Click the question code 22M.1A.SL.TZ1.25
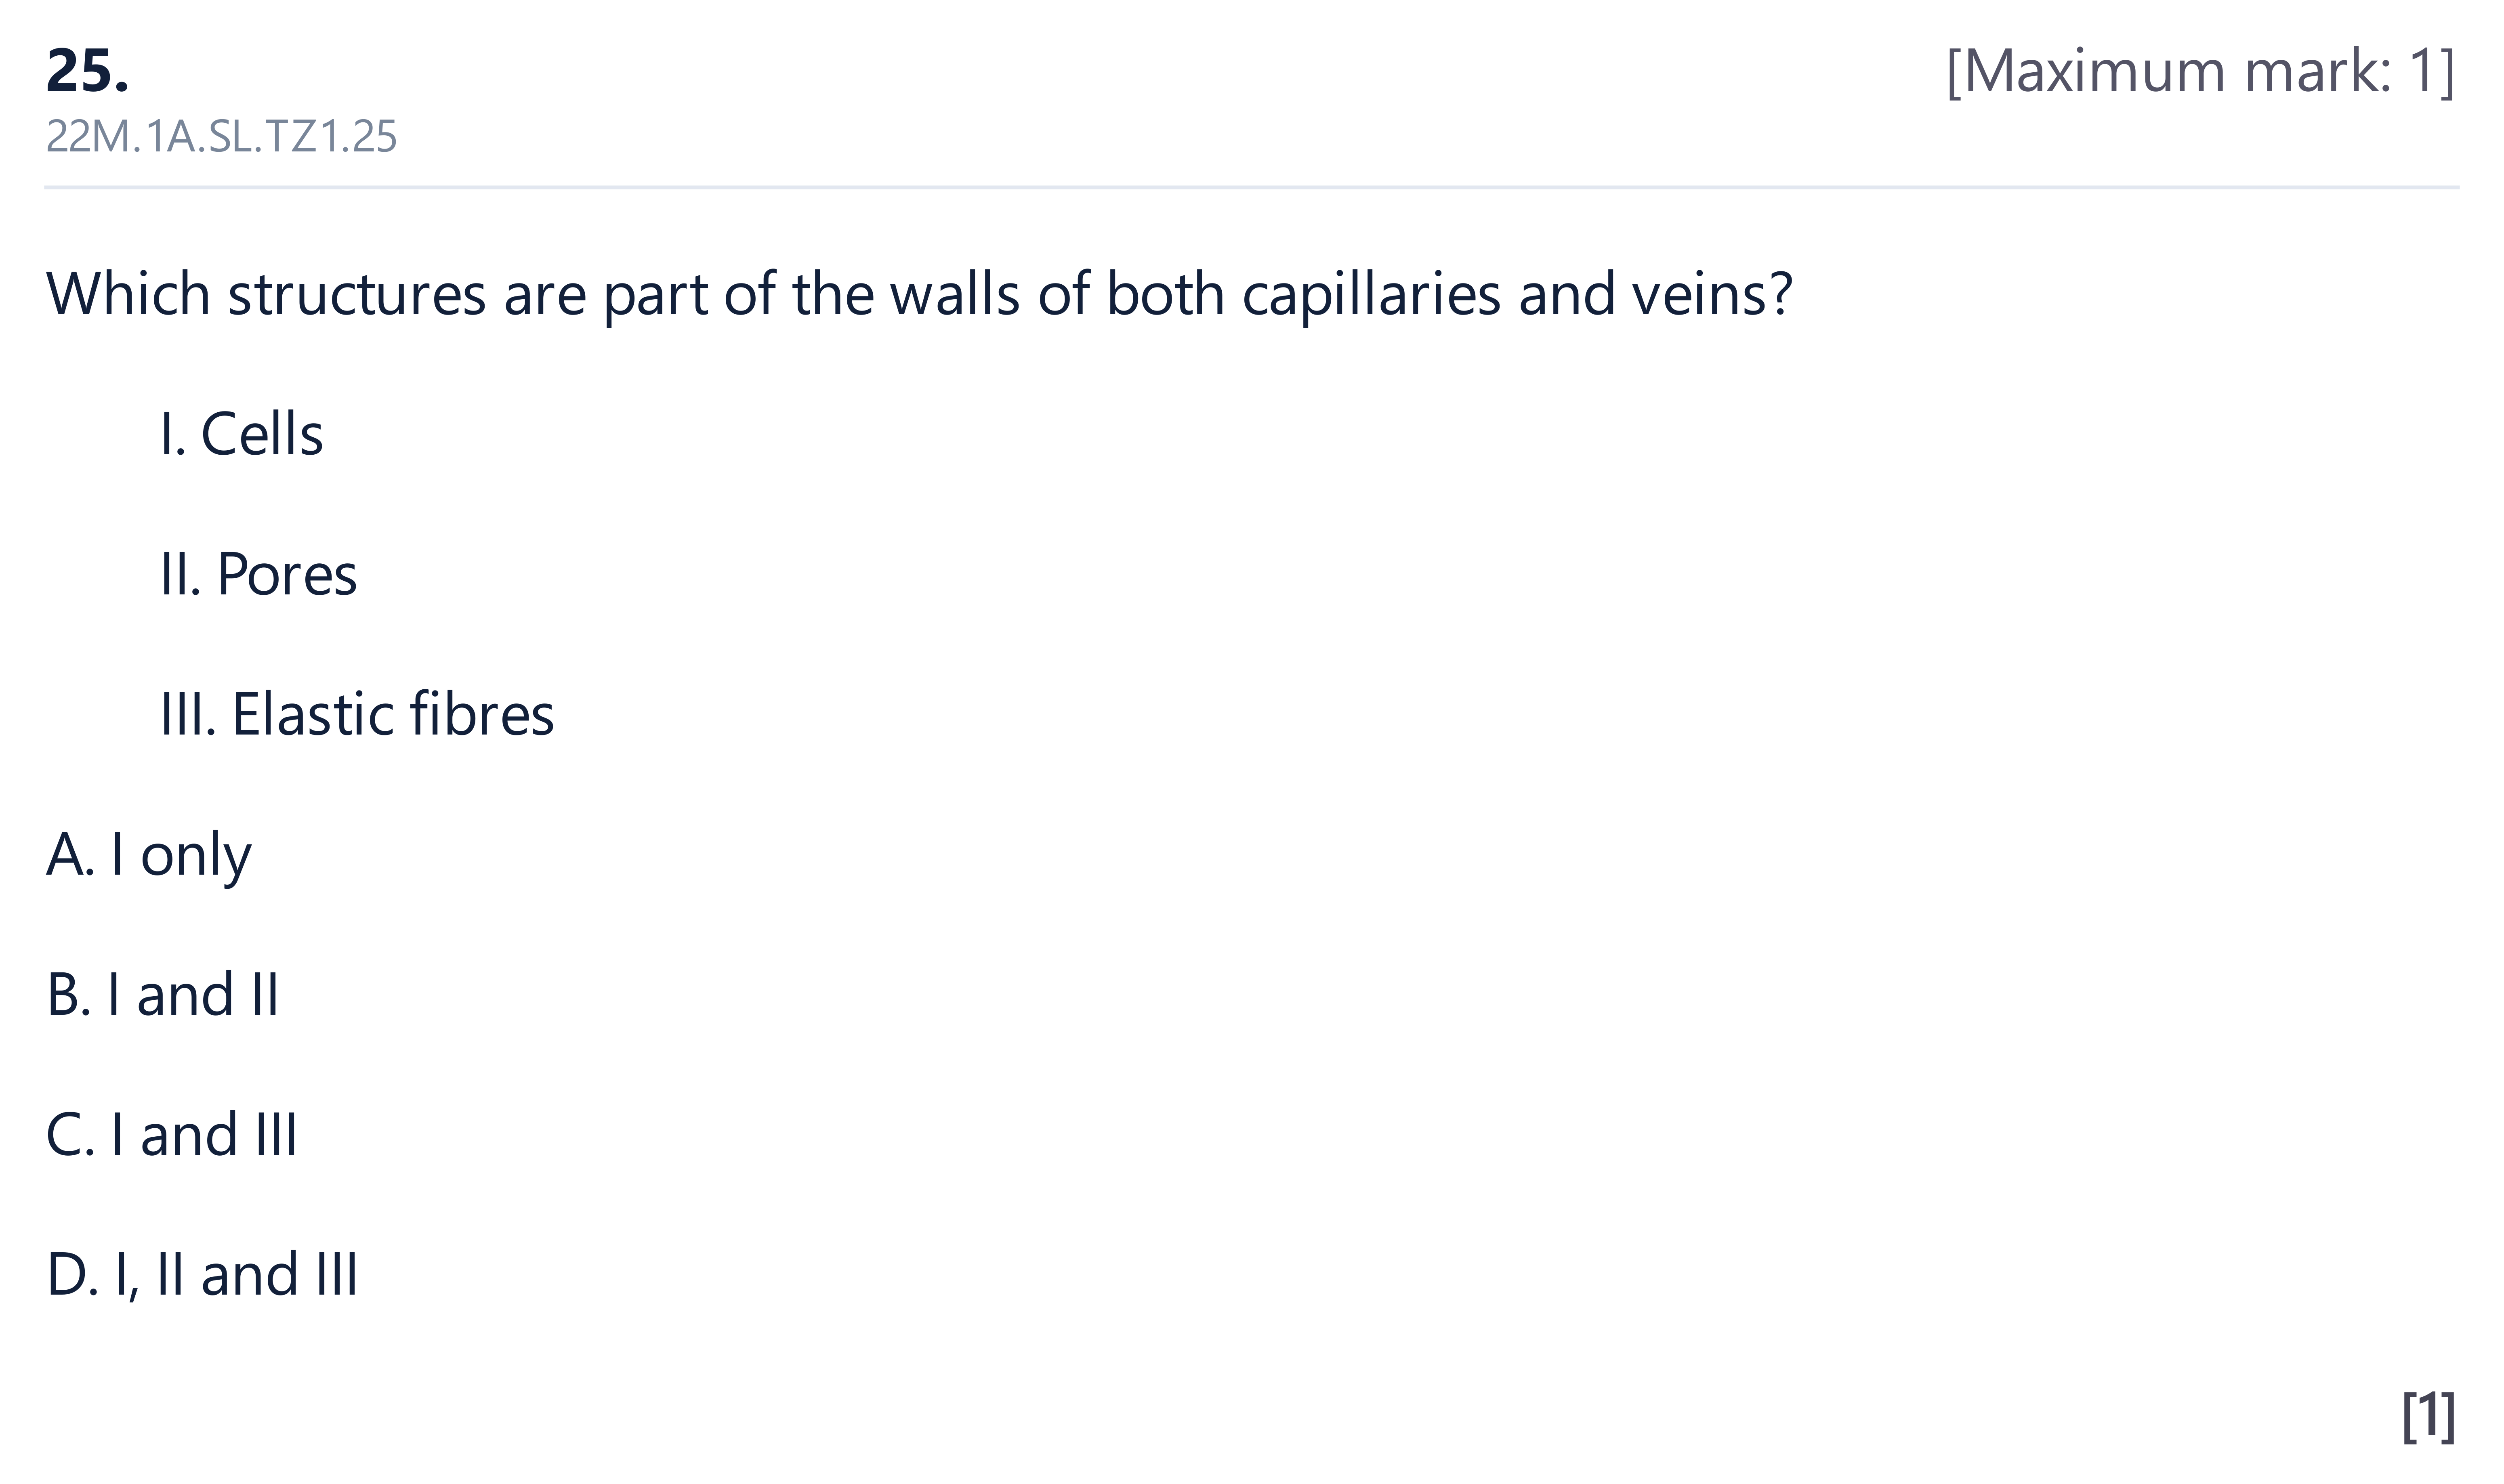The width and height of the screenshot is (2504, 1484). [x=221, y=137]
